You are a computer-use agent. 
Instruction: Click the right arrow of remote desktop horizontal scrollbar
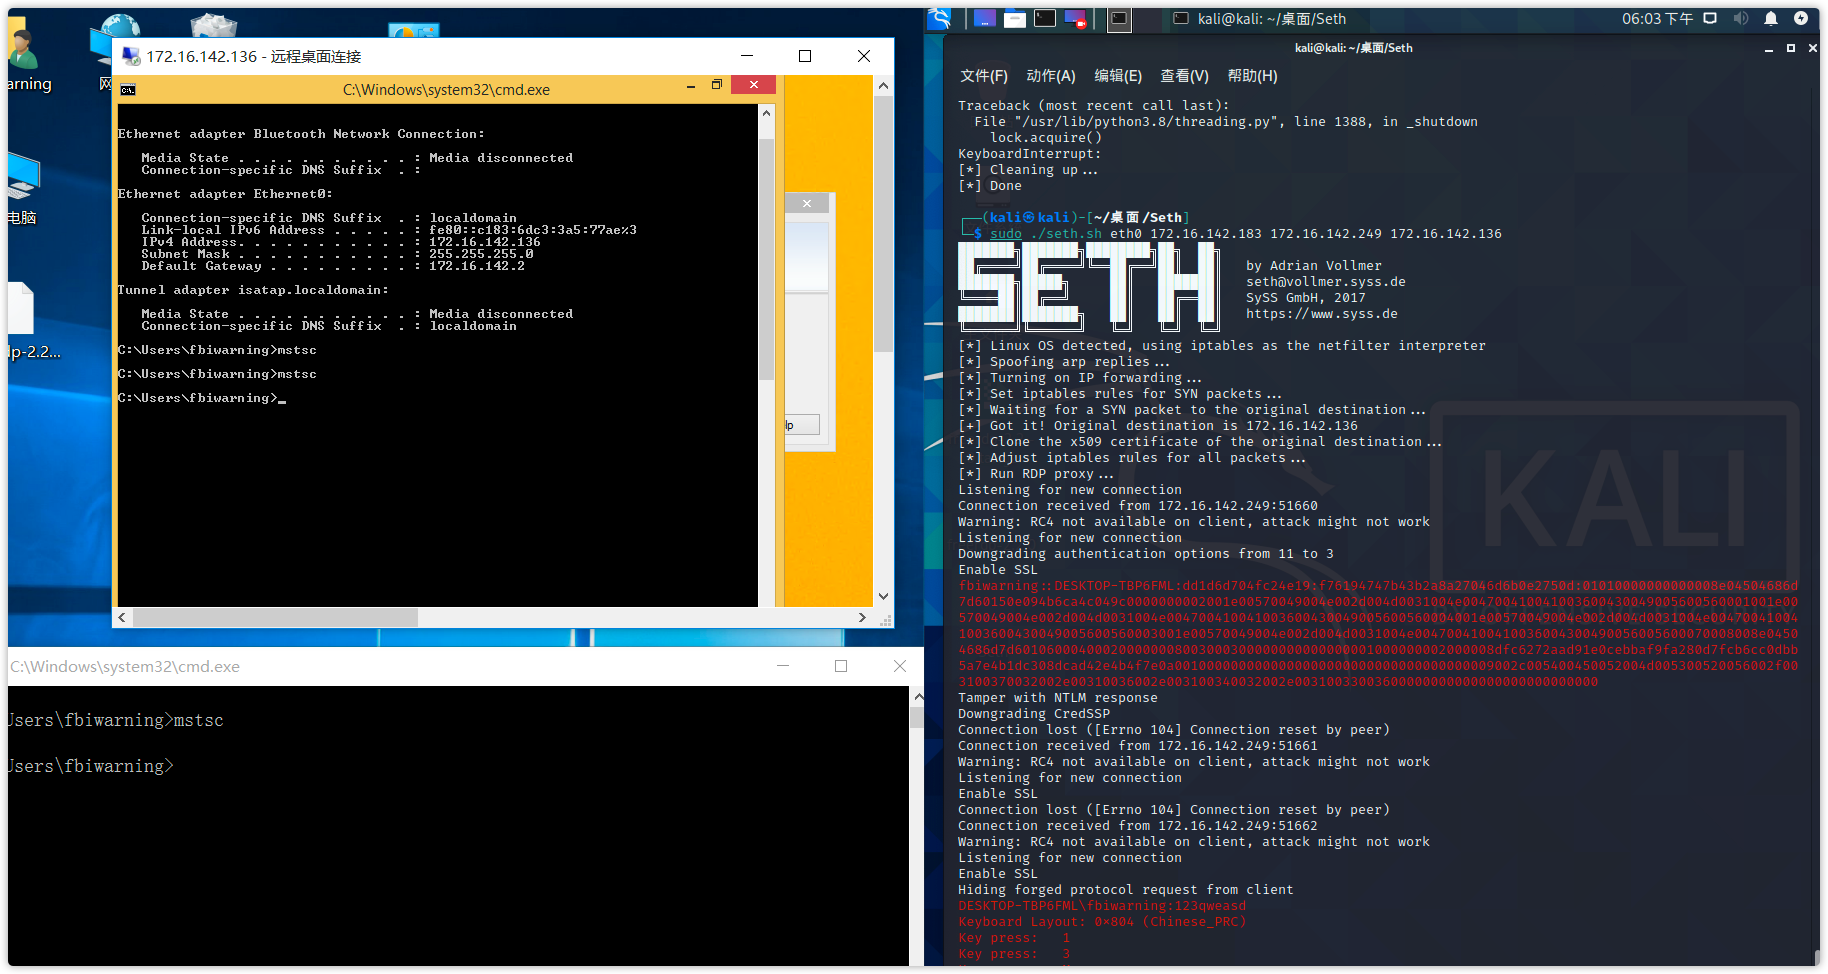(862, 618)
